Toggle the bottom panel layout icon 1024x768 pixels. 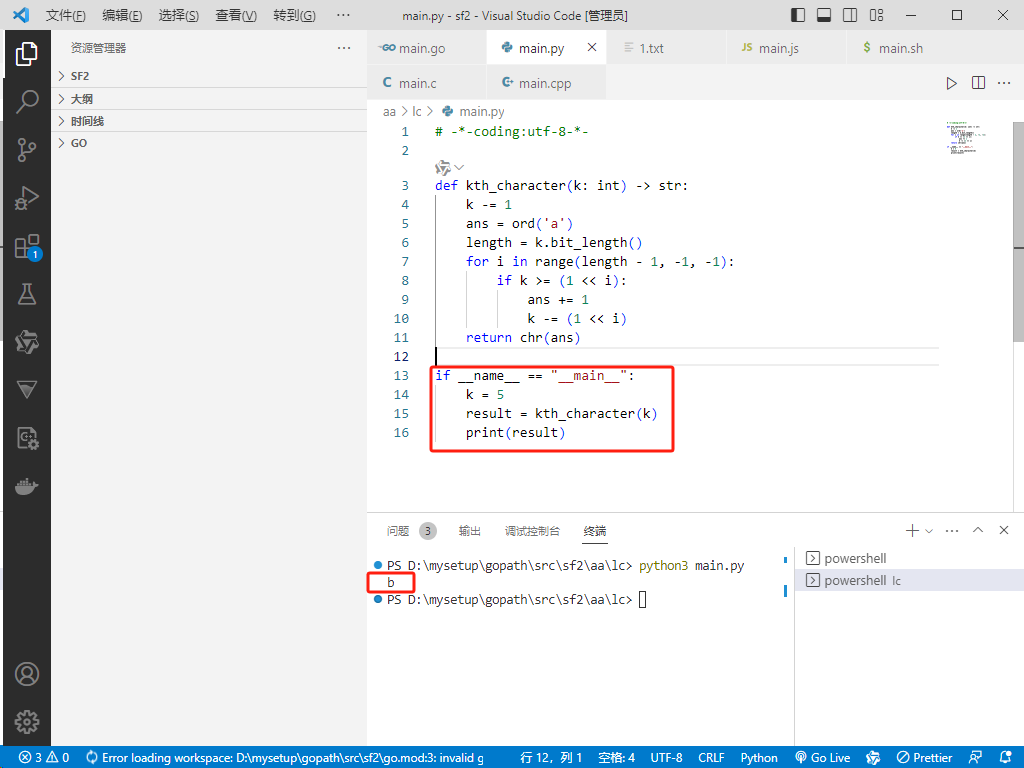click(x=824, y=15)
